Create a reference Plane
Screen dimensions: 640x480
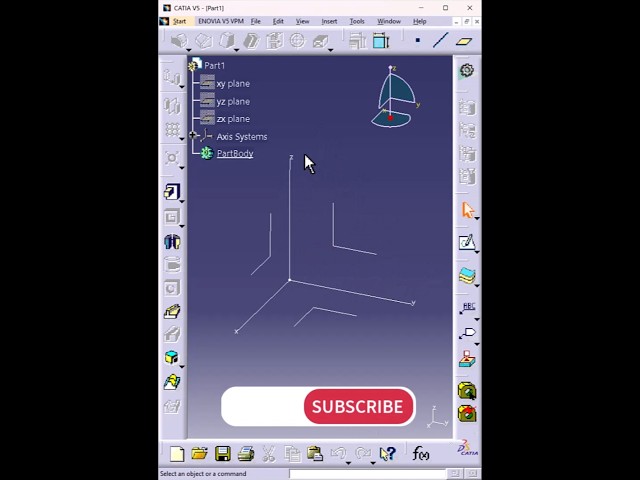[x=464, y=41]
